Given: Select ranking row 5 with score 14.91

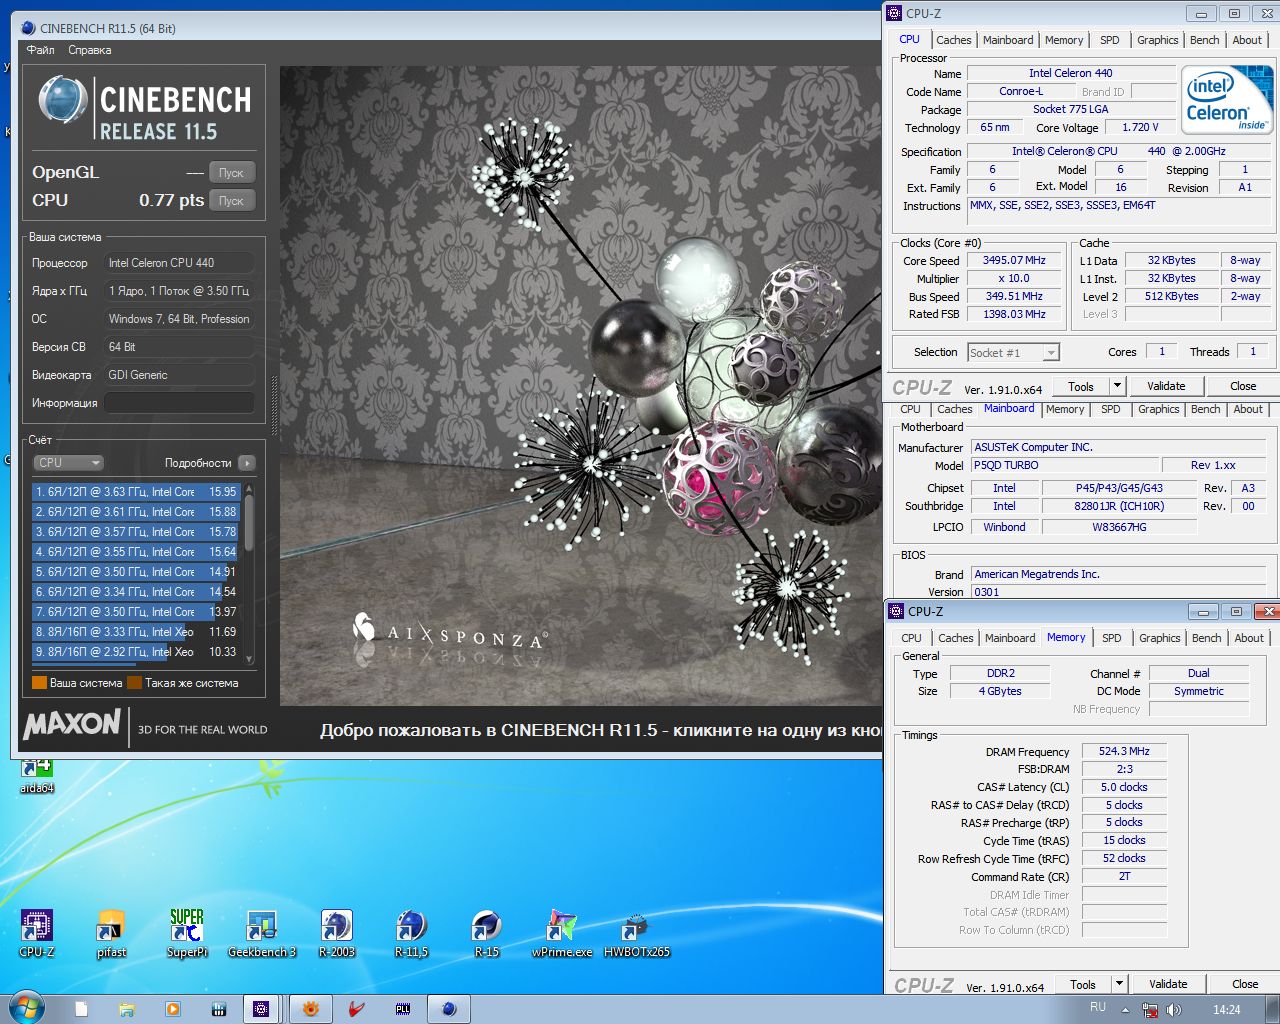Looking at the screenshot, I should point(137,572).
